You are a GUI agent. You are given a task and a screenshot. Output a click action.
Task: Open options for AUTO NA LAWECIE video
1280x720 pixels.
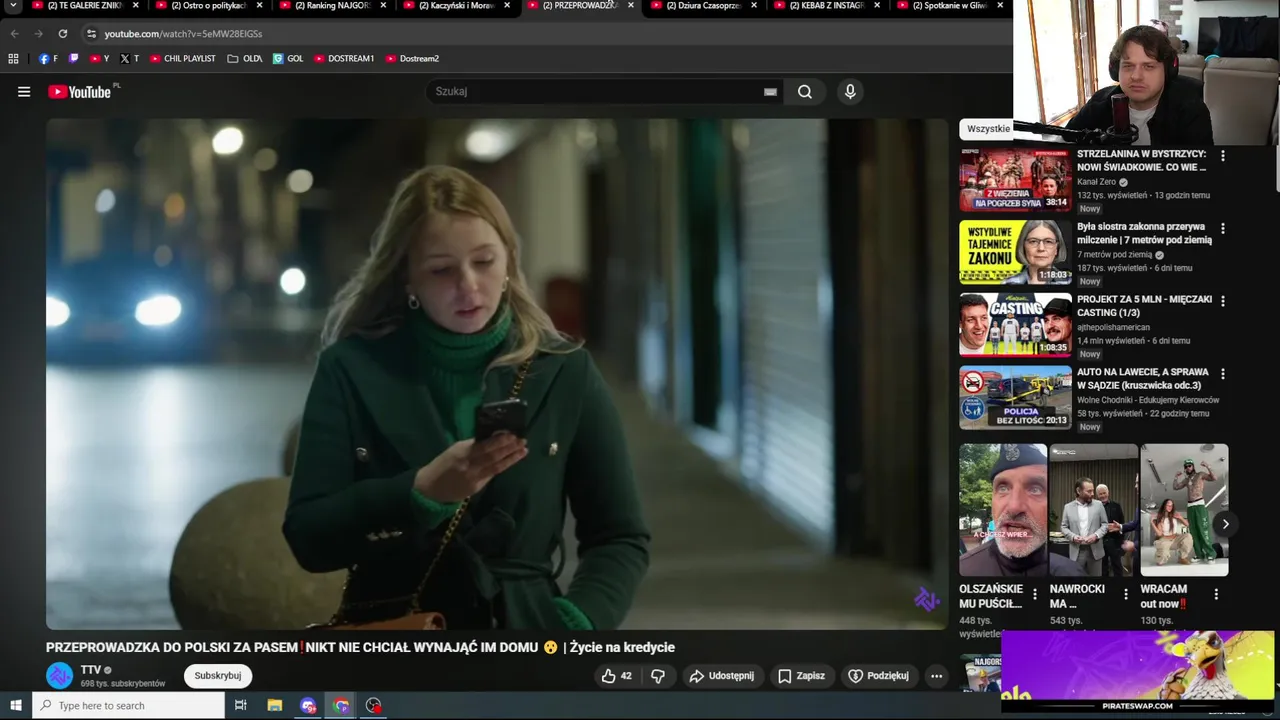(x=1222, y=374)
